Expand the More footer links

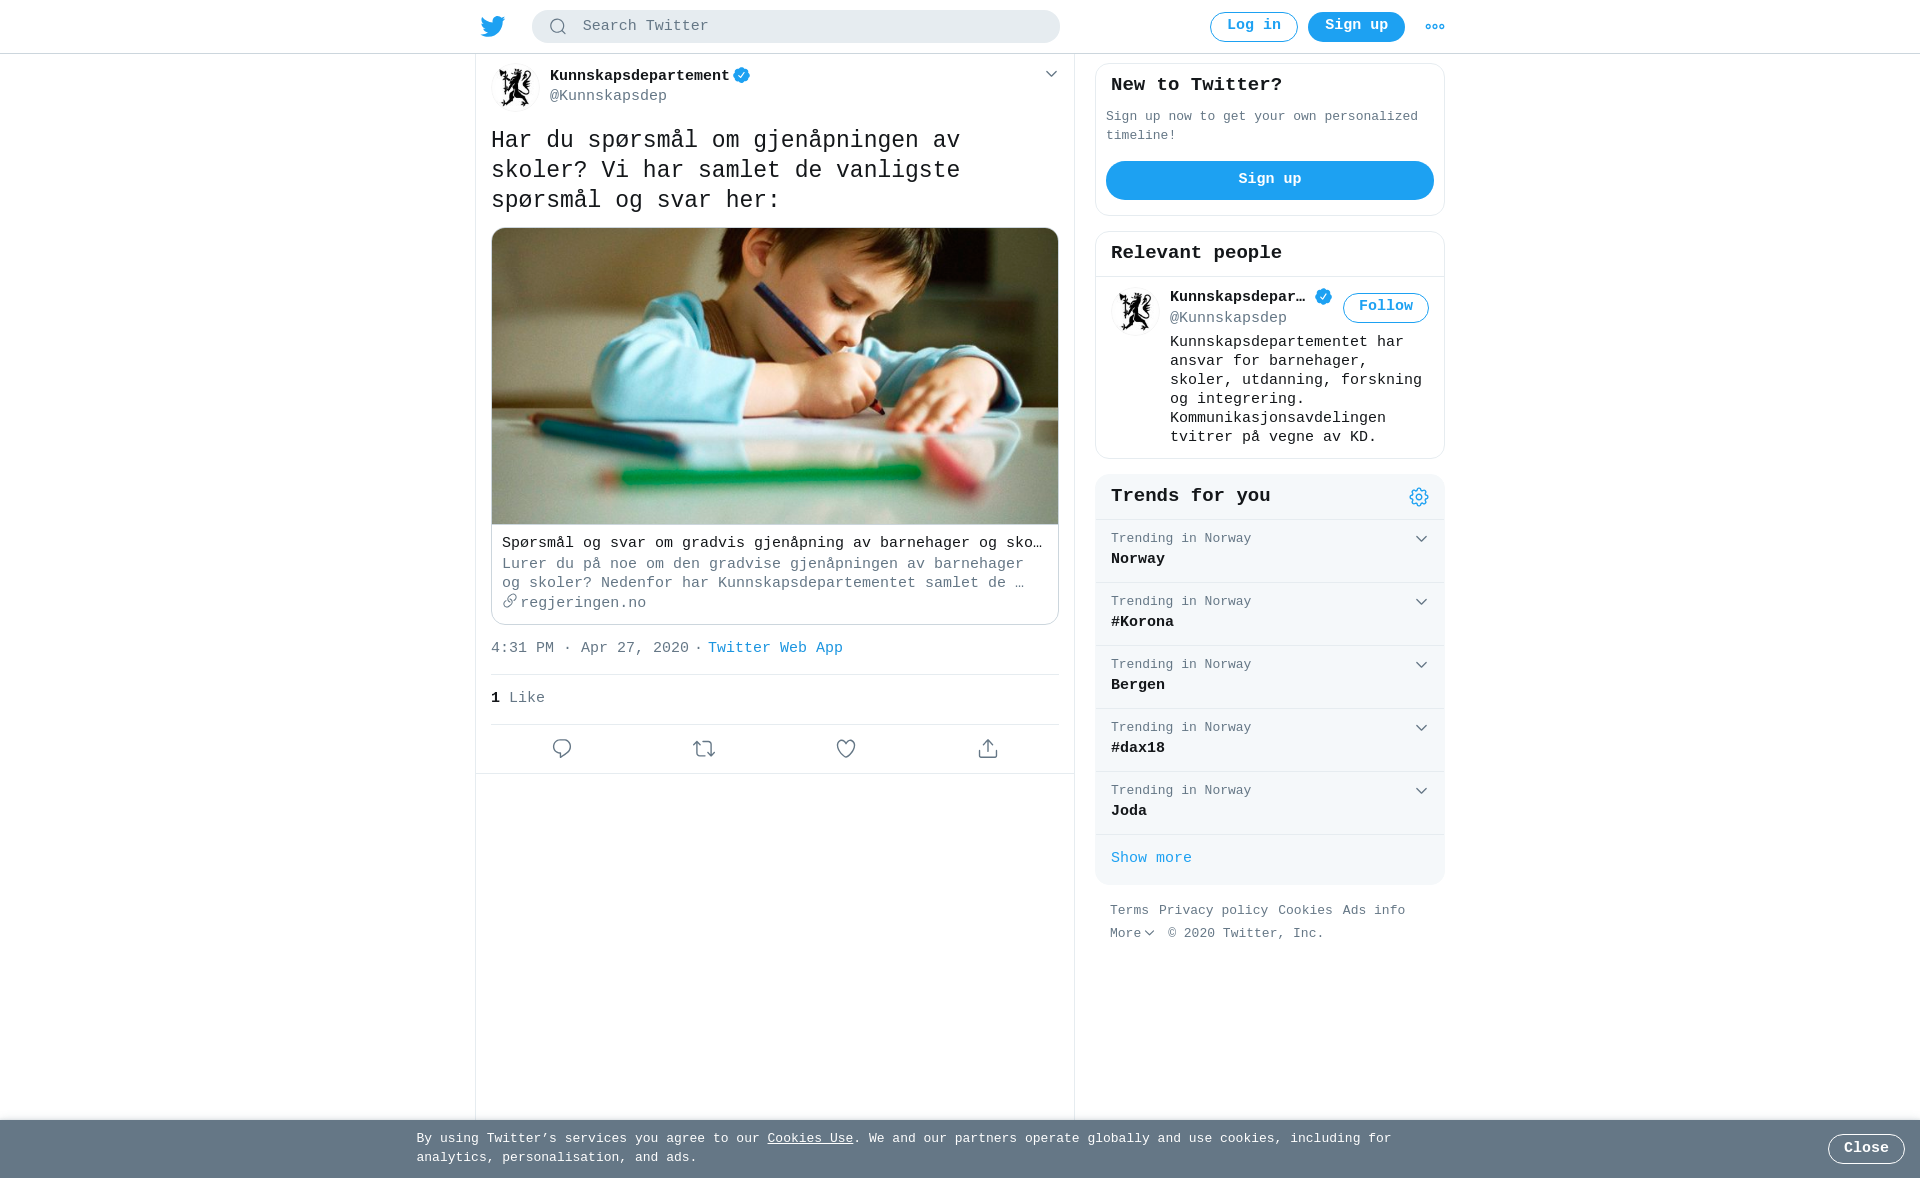click(1132, 933)
